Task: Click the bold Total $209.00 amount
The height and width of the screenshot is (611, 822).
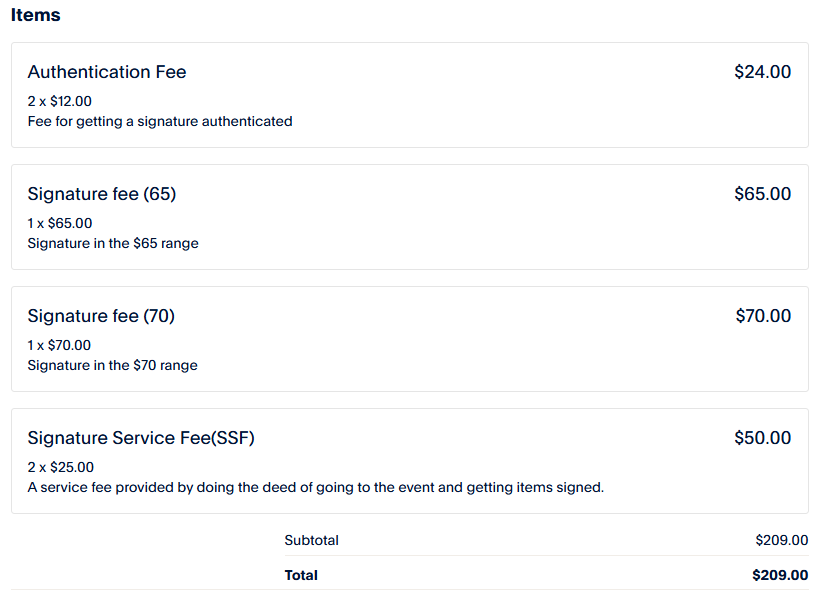Action: click(x=780, y=575)
